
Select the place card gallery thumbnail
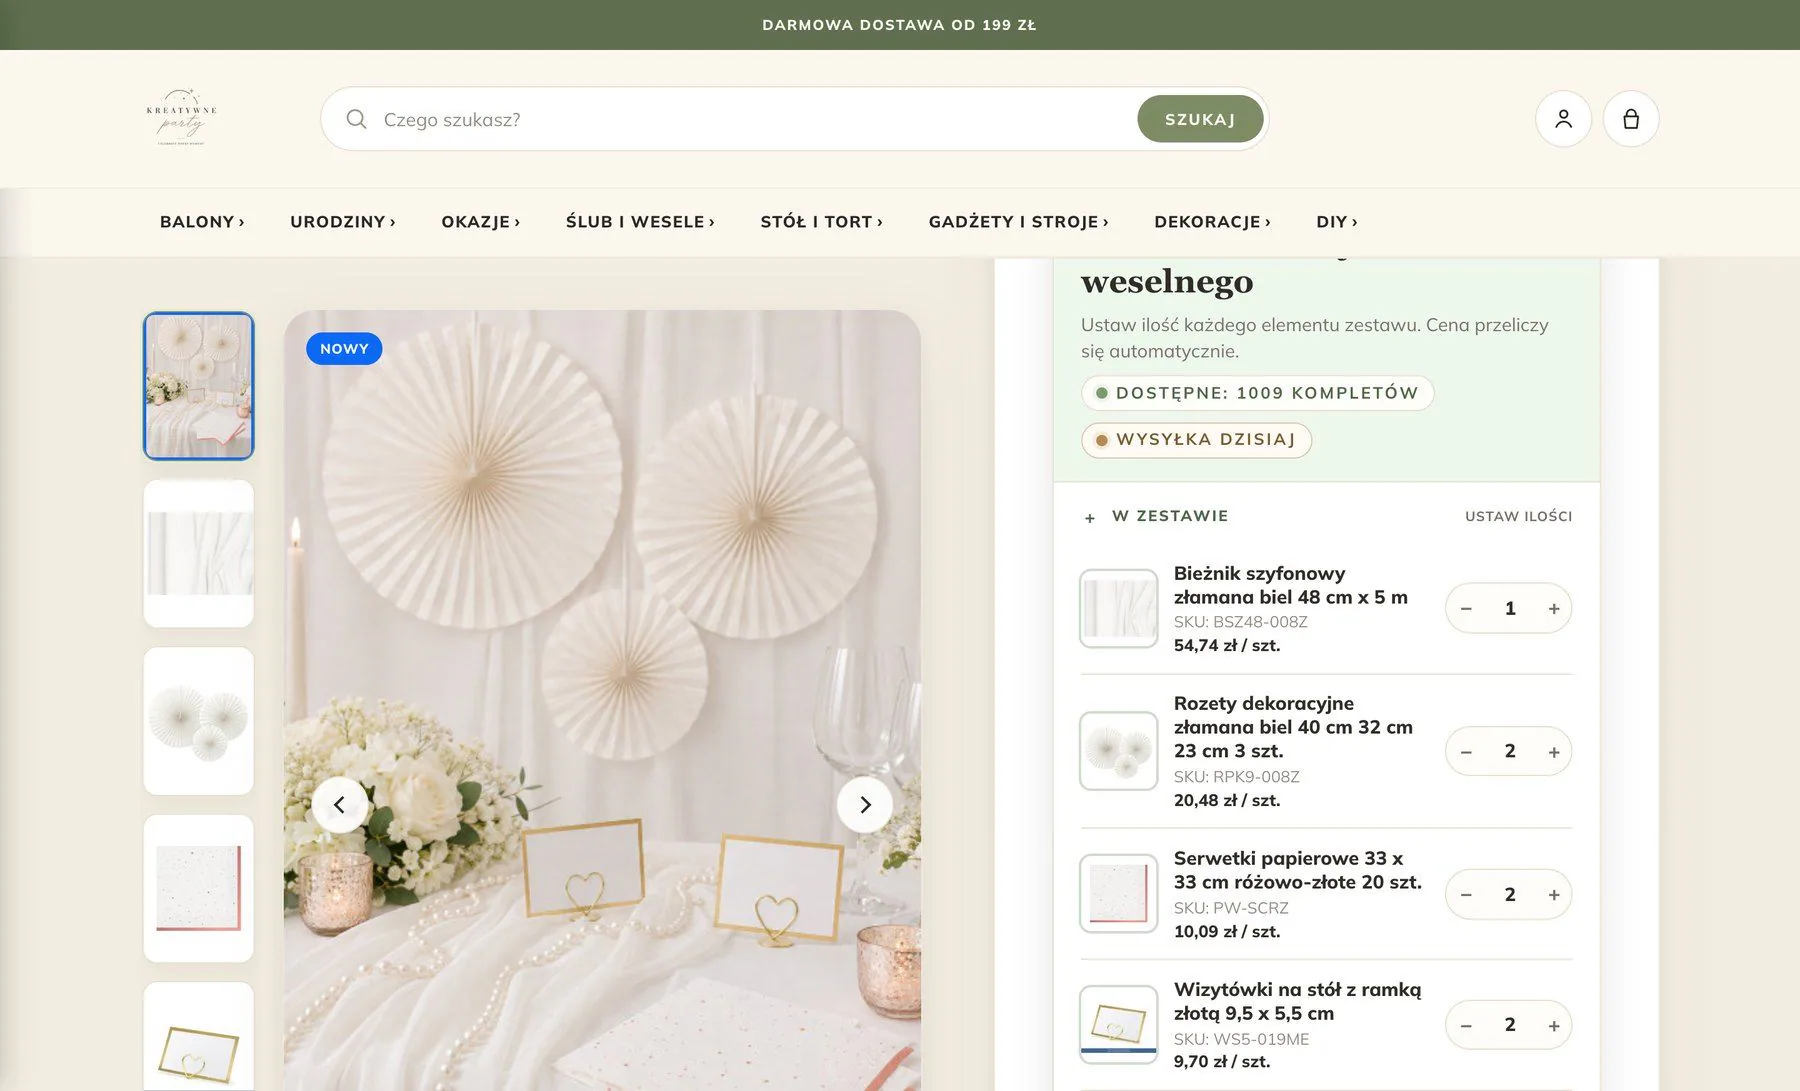tap(199, 1036)
